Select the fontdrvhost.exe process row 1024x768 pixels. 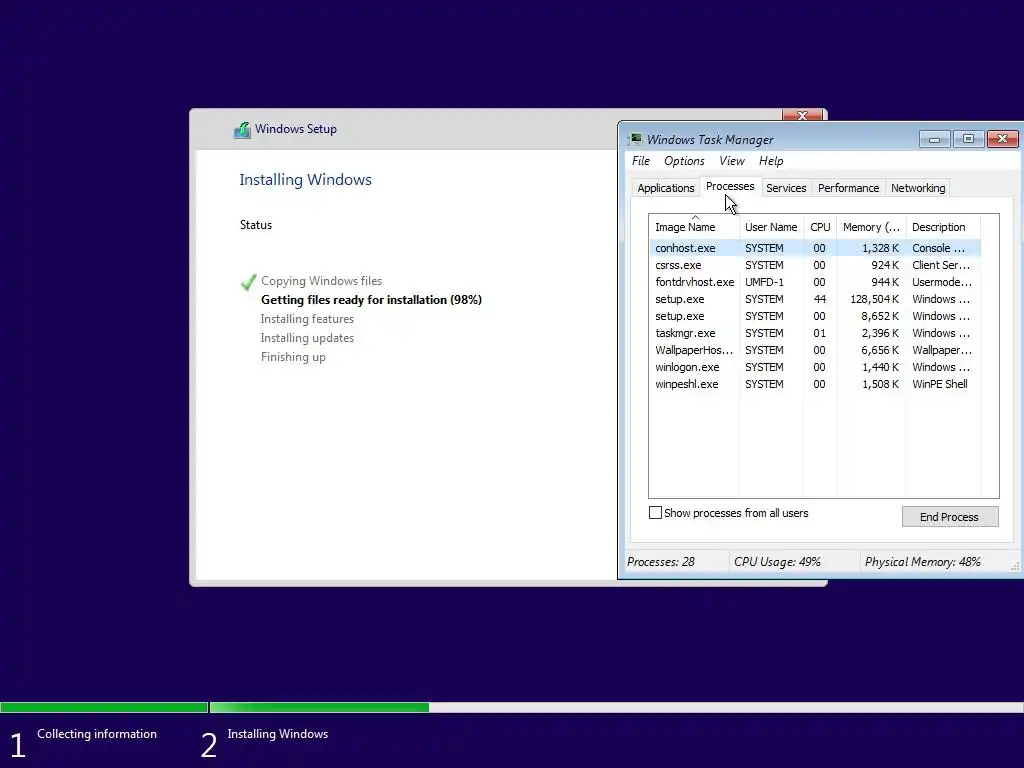815,282
